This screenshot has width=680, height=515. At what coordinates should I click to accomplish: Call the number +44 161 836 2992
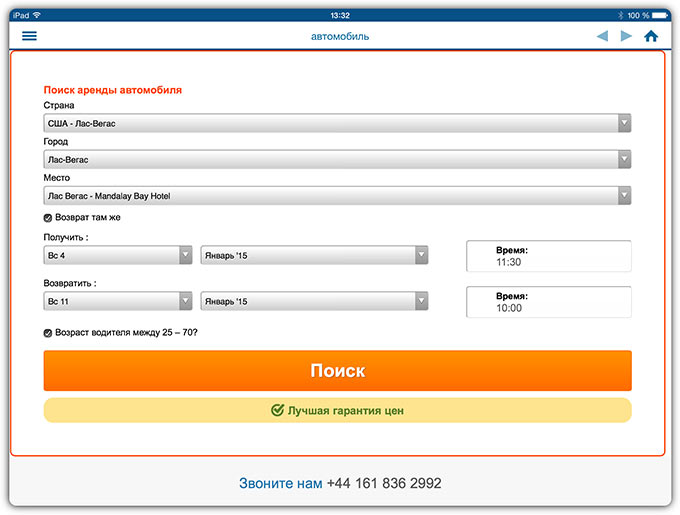tap(384, 483)
